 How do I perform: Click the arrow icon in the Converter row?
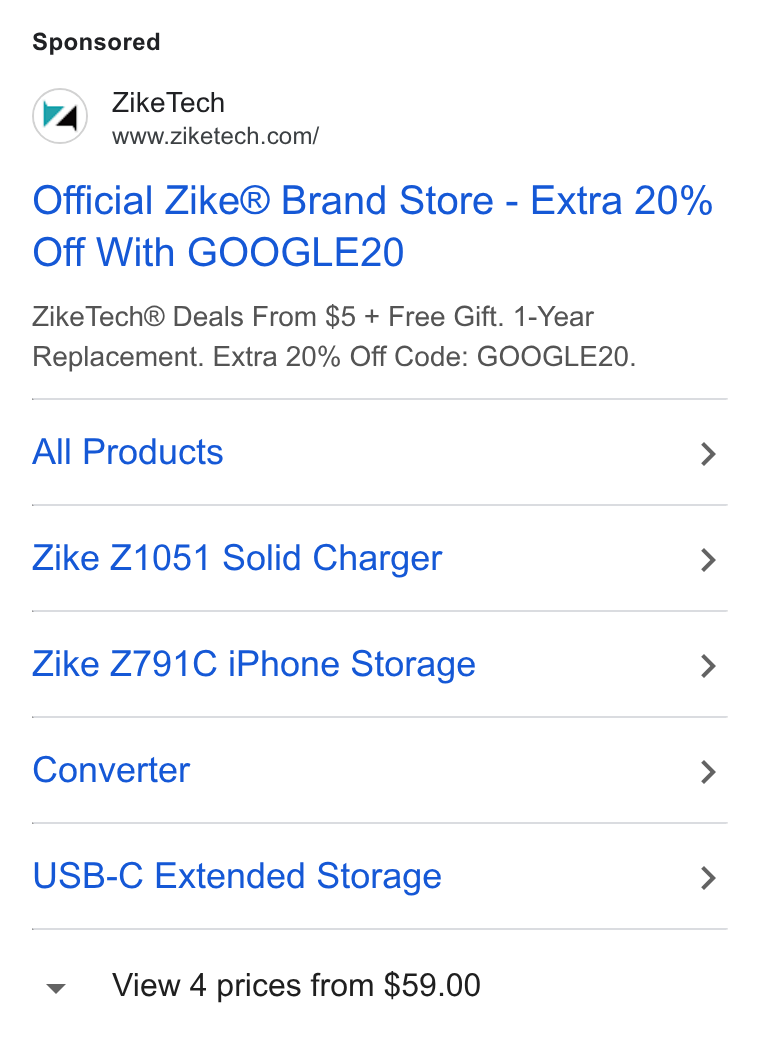point(708,772)
